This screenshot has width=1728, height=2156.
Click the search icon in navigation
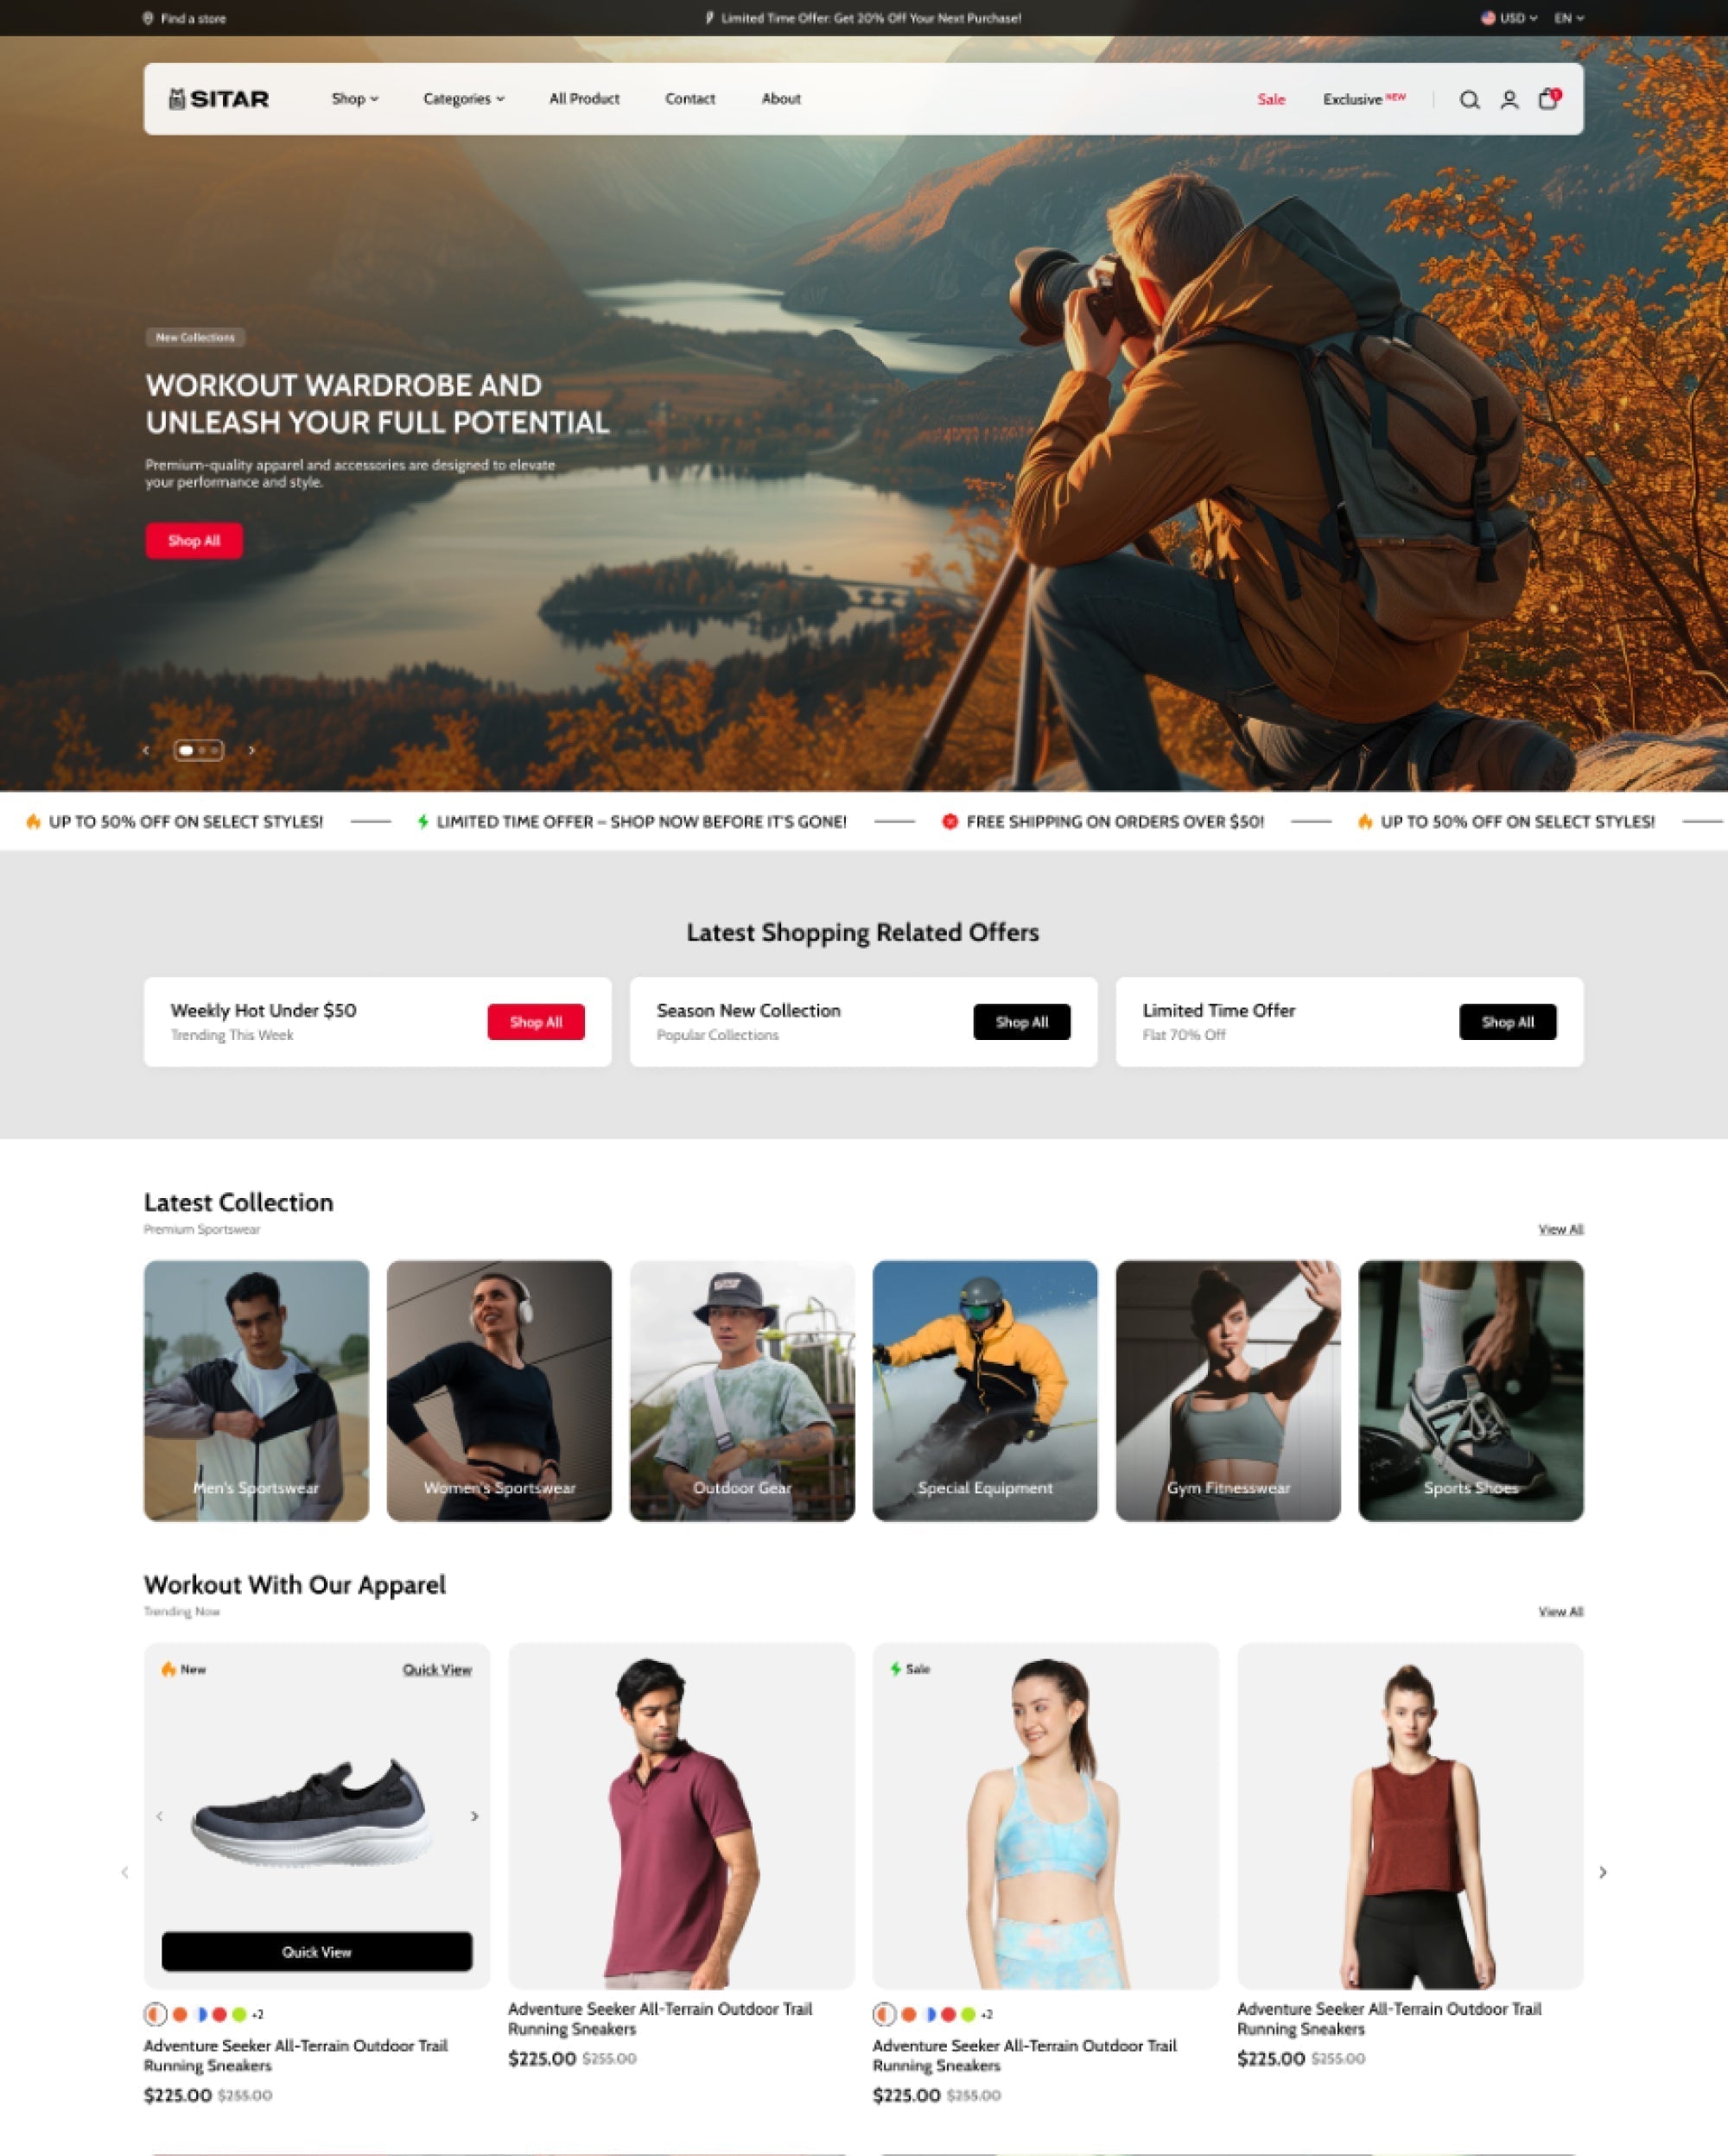click(1469, 98)
